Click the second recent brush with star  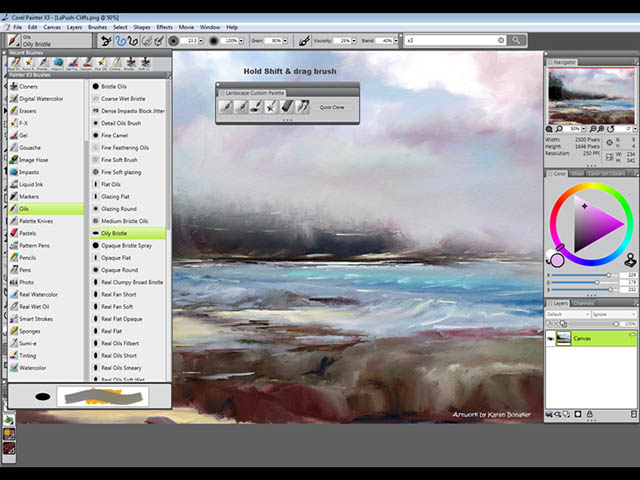pos(29,62)
